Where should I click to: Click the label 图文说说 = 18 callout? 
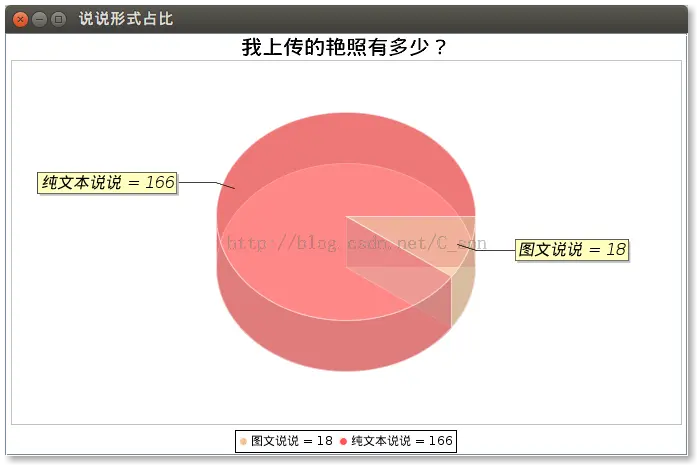(x=572, y=249)
